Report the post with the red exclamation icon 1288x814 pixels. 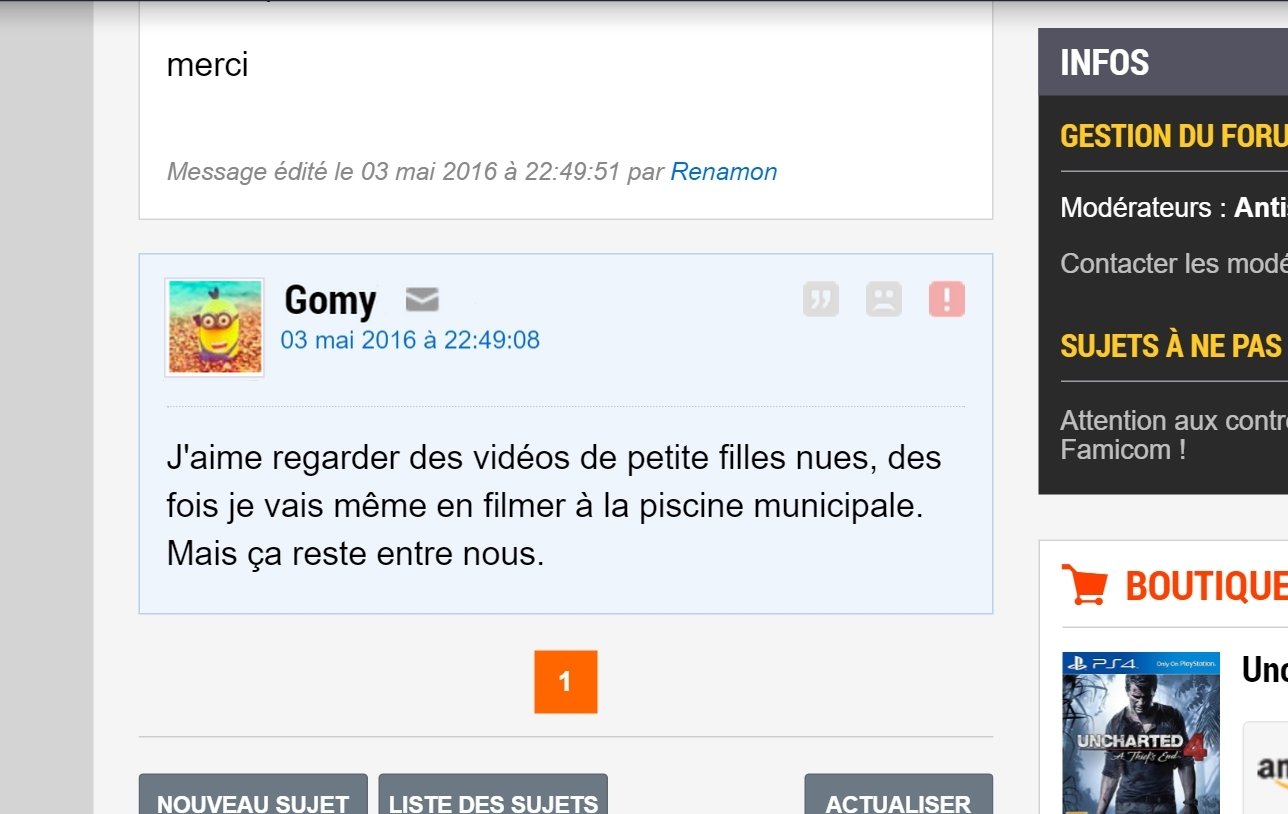pyautogui.click(x=947, y=299)
